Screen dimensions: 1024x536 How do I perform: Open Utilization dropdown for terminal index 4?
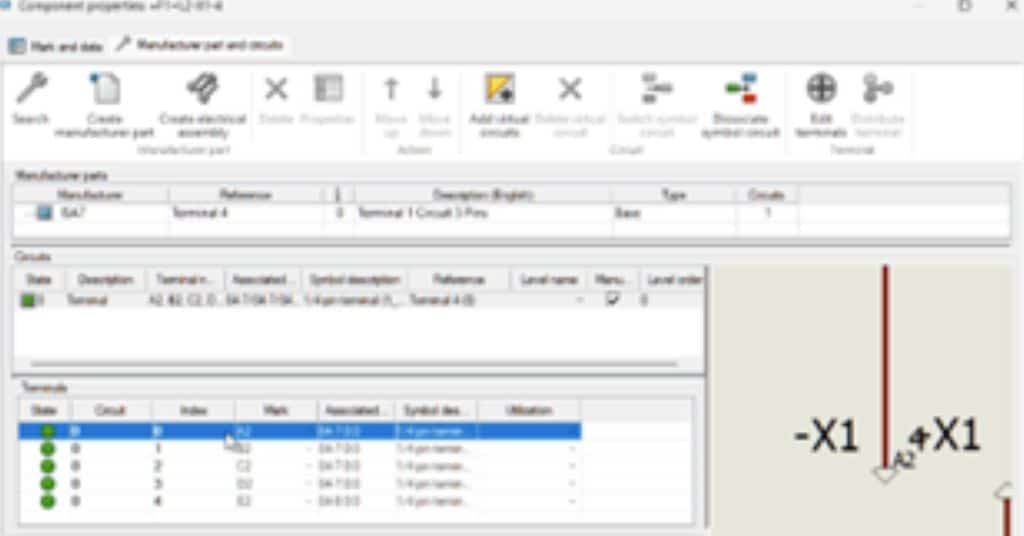572,501
